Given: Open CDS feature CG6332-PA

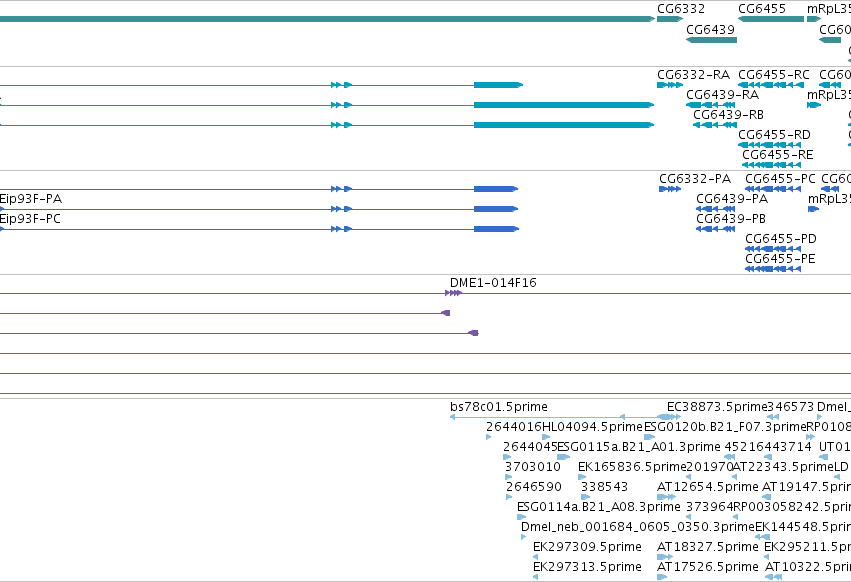Looking at the screenshot, I should 695,179.
